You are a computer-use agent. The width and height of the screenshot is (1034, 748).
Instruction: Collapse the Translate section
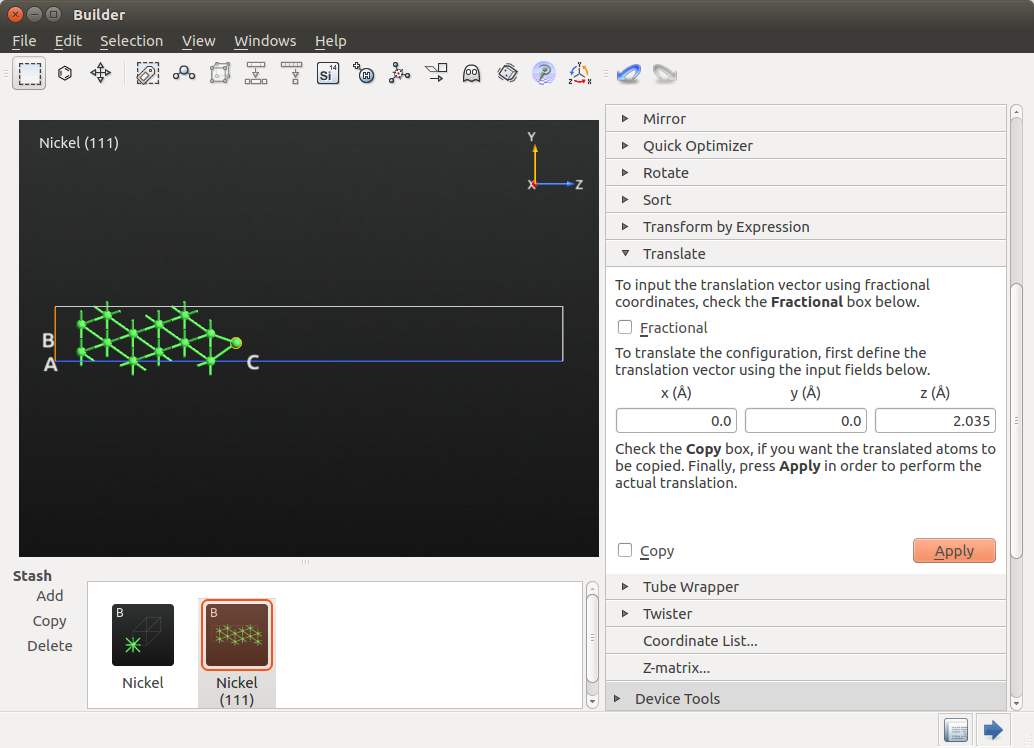(806, 254)
